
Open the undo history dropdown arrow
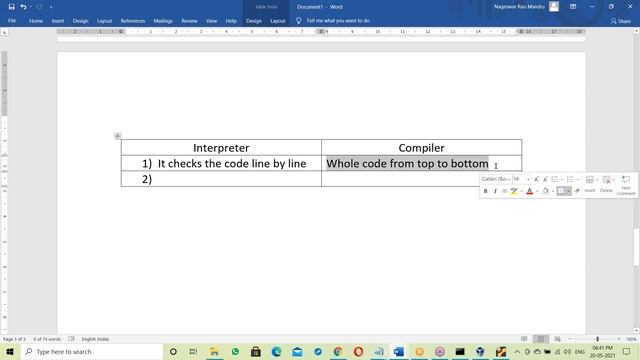30,7
